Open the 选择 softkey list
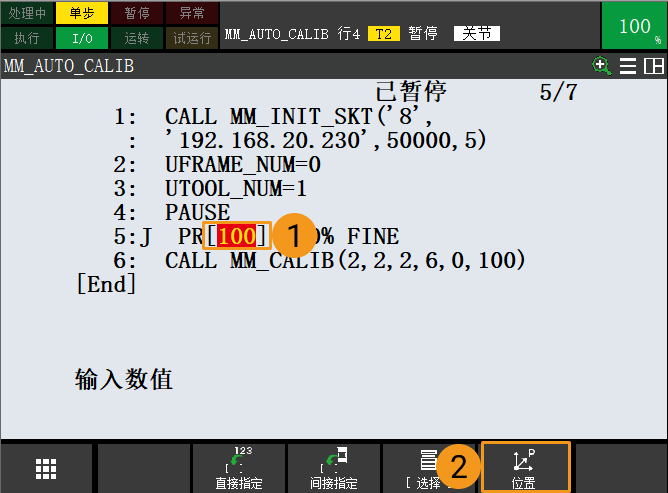 [x=429, y=468]
